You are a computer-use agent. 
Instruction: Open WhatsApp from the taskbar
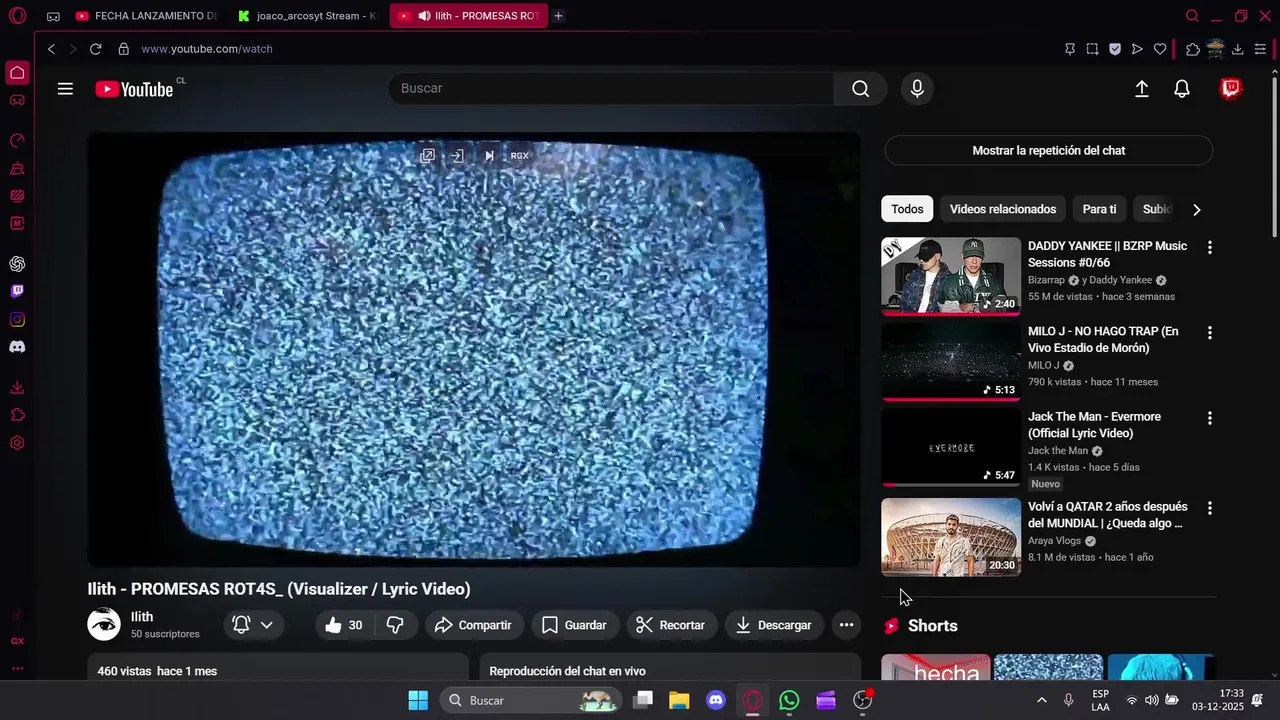click(x=789, y=700)
